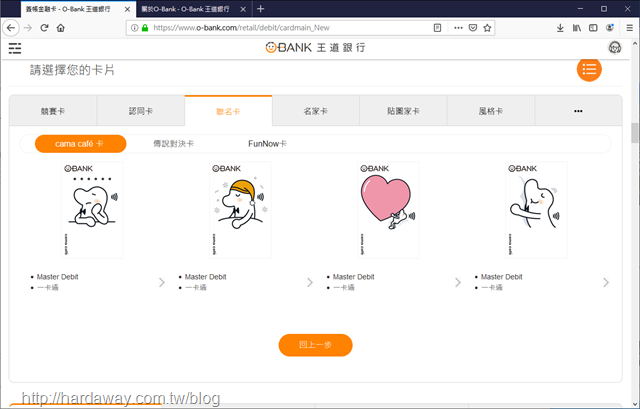
Task: Go back with the browser back arrow
Action: [x=11, y=28]
